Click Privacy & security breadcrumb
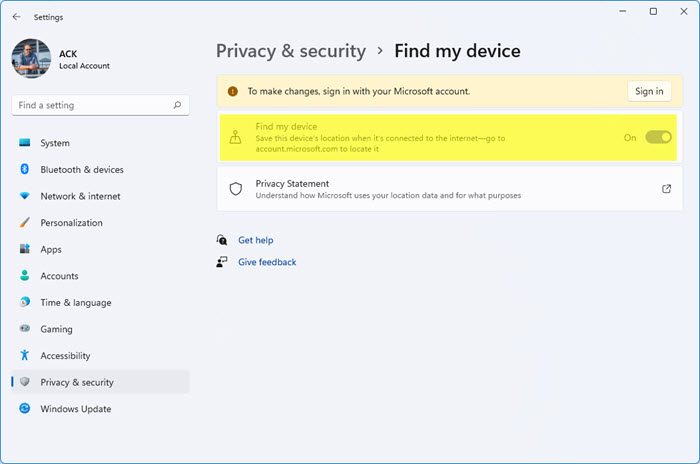The image size is (700, 464). pos(291,51)
